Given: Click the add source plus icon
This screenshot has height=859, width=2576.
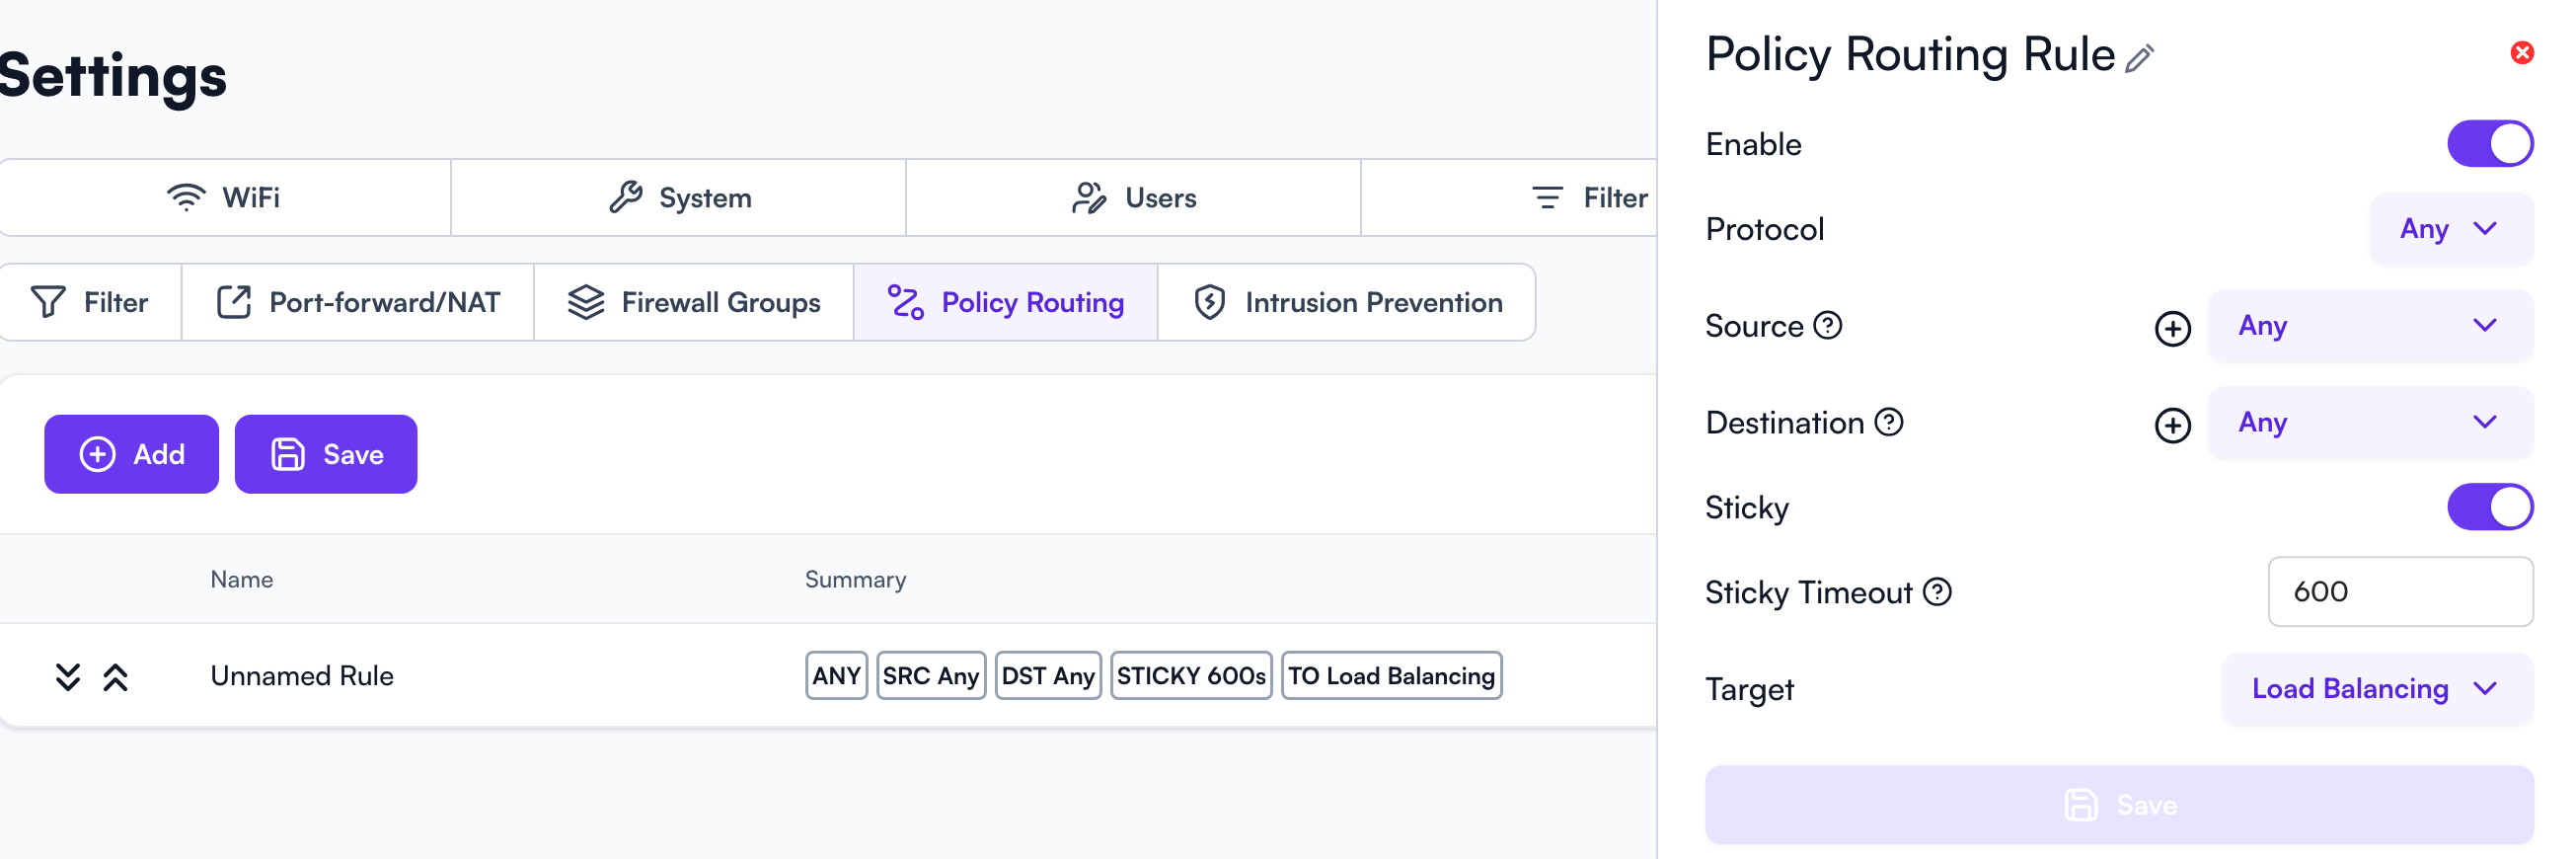Looking at the screenshot, I should 2172,328.
